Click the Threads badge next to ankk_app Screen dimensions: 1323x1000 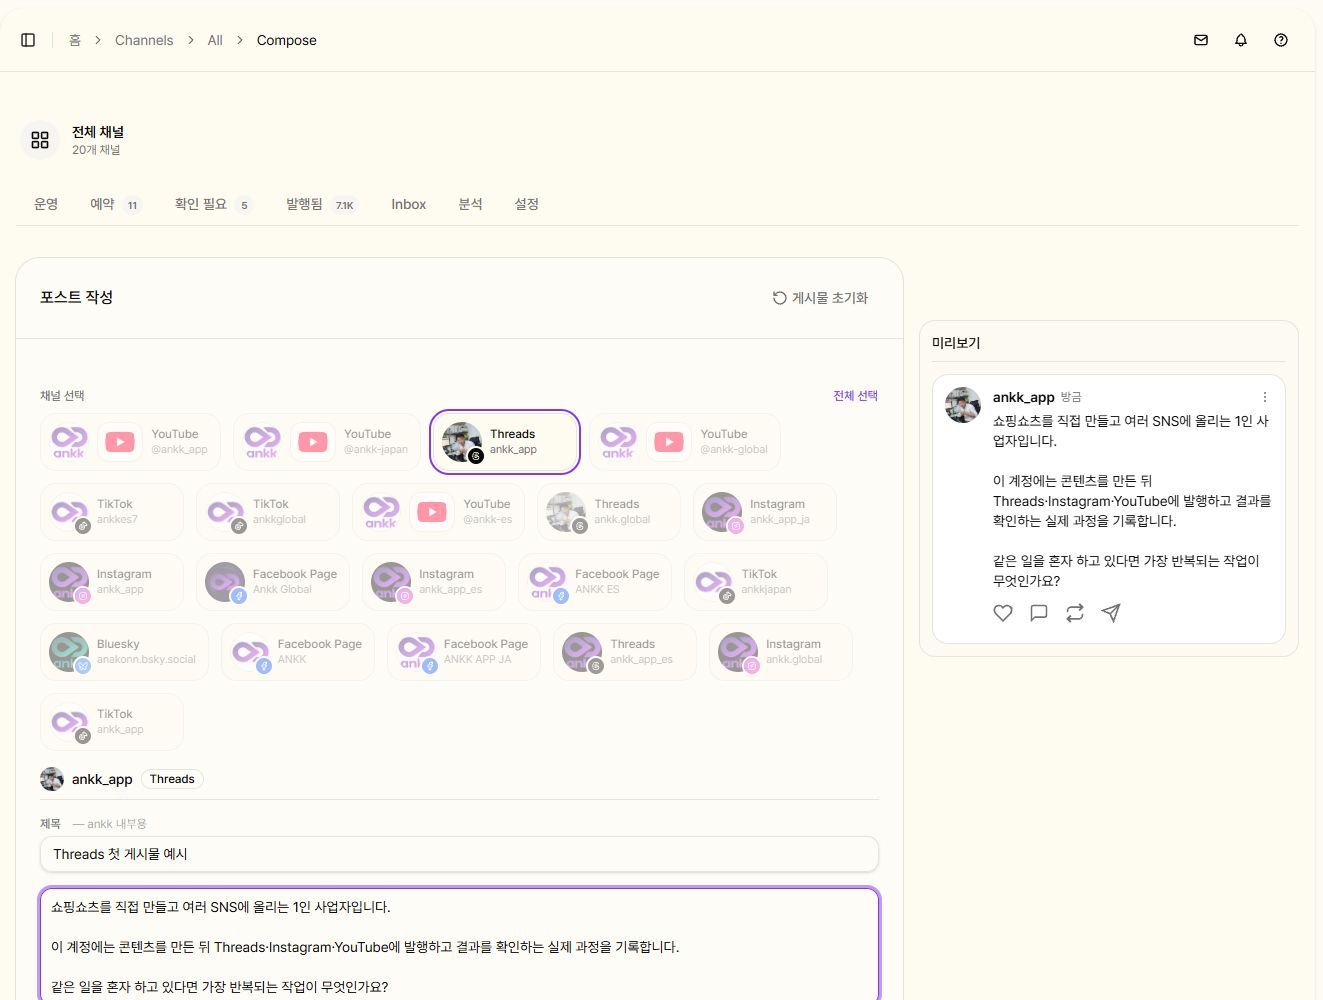tap(172, 779)
